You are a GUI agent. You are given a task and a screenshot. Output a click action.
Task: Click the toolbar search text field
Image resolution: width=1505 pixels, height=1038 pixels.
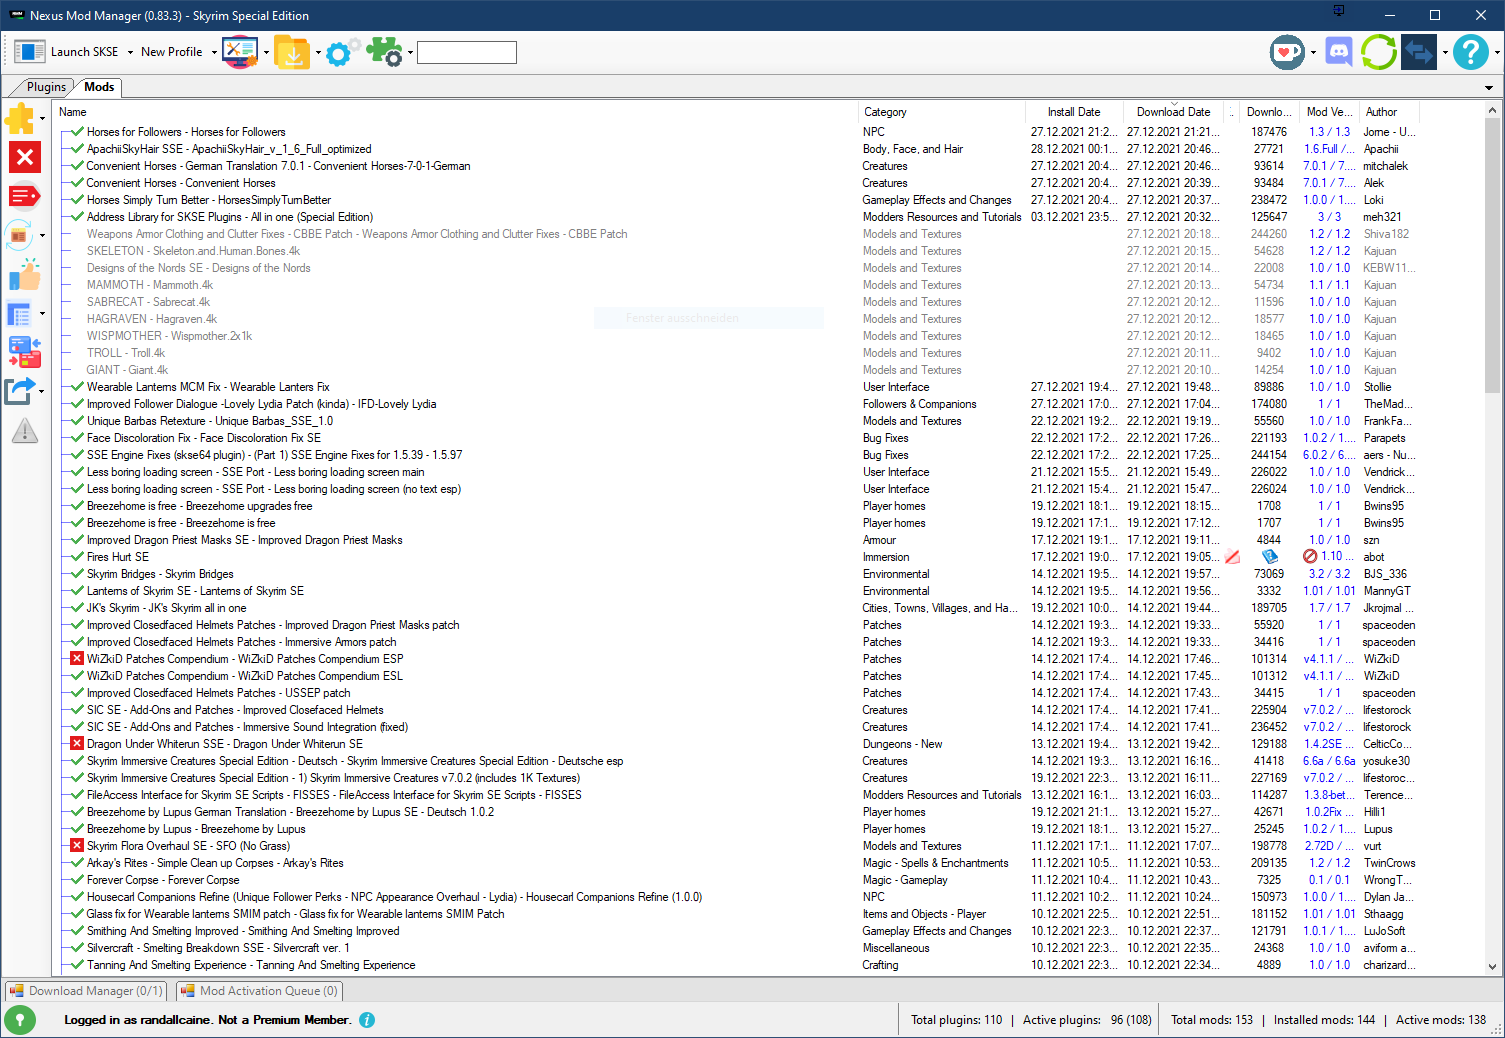[466, 52]
